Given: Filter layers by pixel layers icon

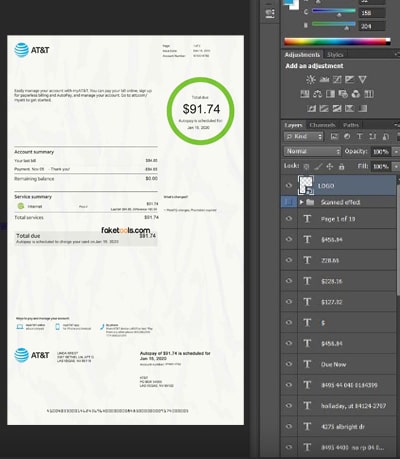Looking at the screenshot, I should (x=334, y=136).
